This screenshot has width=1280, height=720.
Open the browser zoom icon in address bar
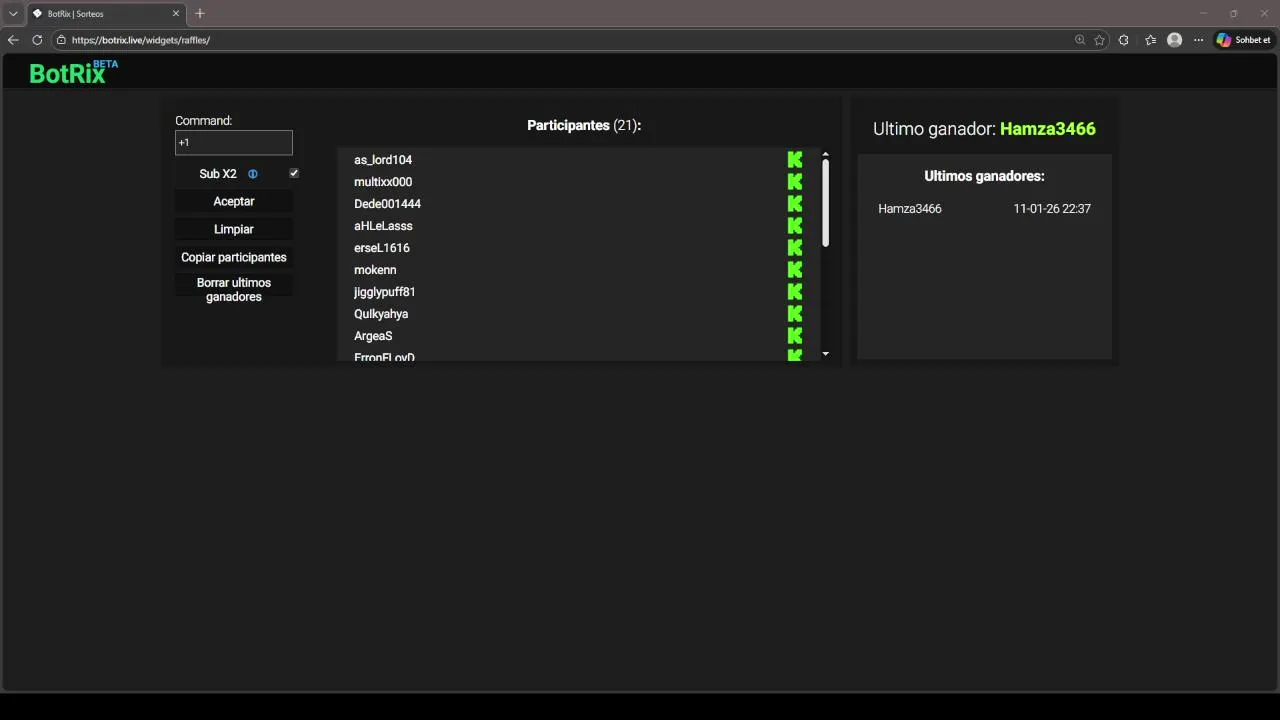pyautogui.click(x=1080, y=40)
